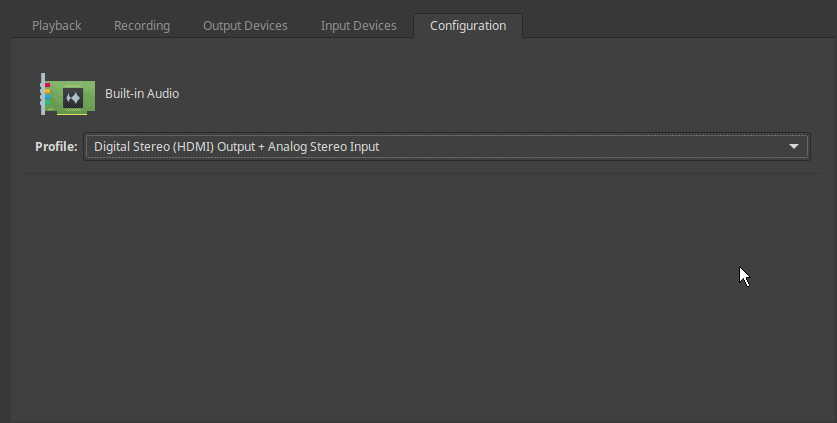Select the Digital Stereo HDMI profile combo box

[x=447, y=146]
